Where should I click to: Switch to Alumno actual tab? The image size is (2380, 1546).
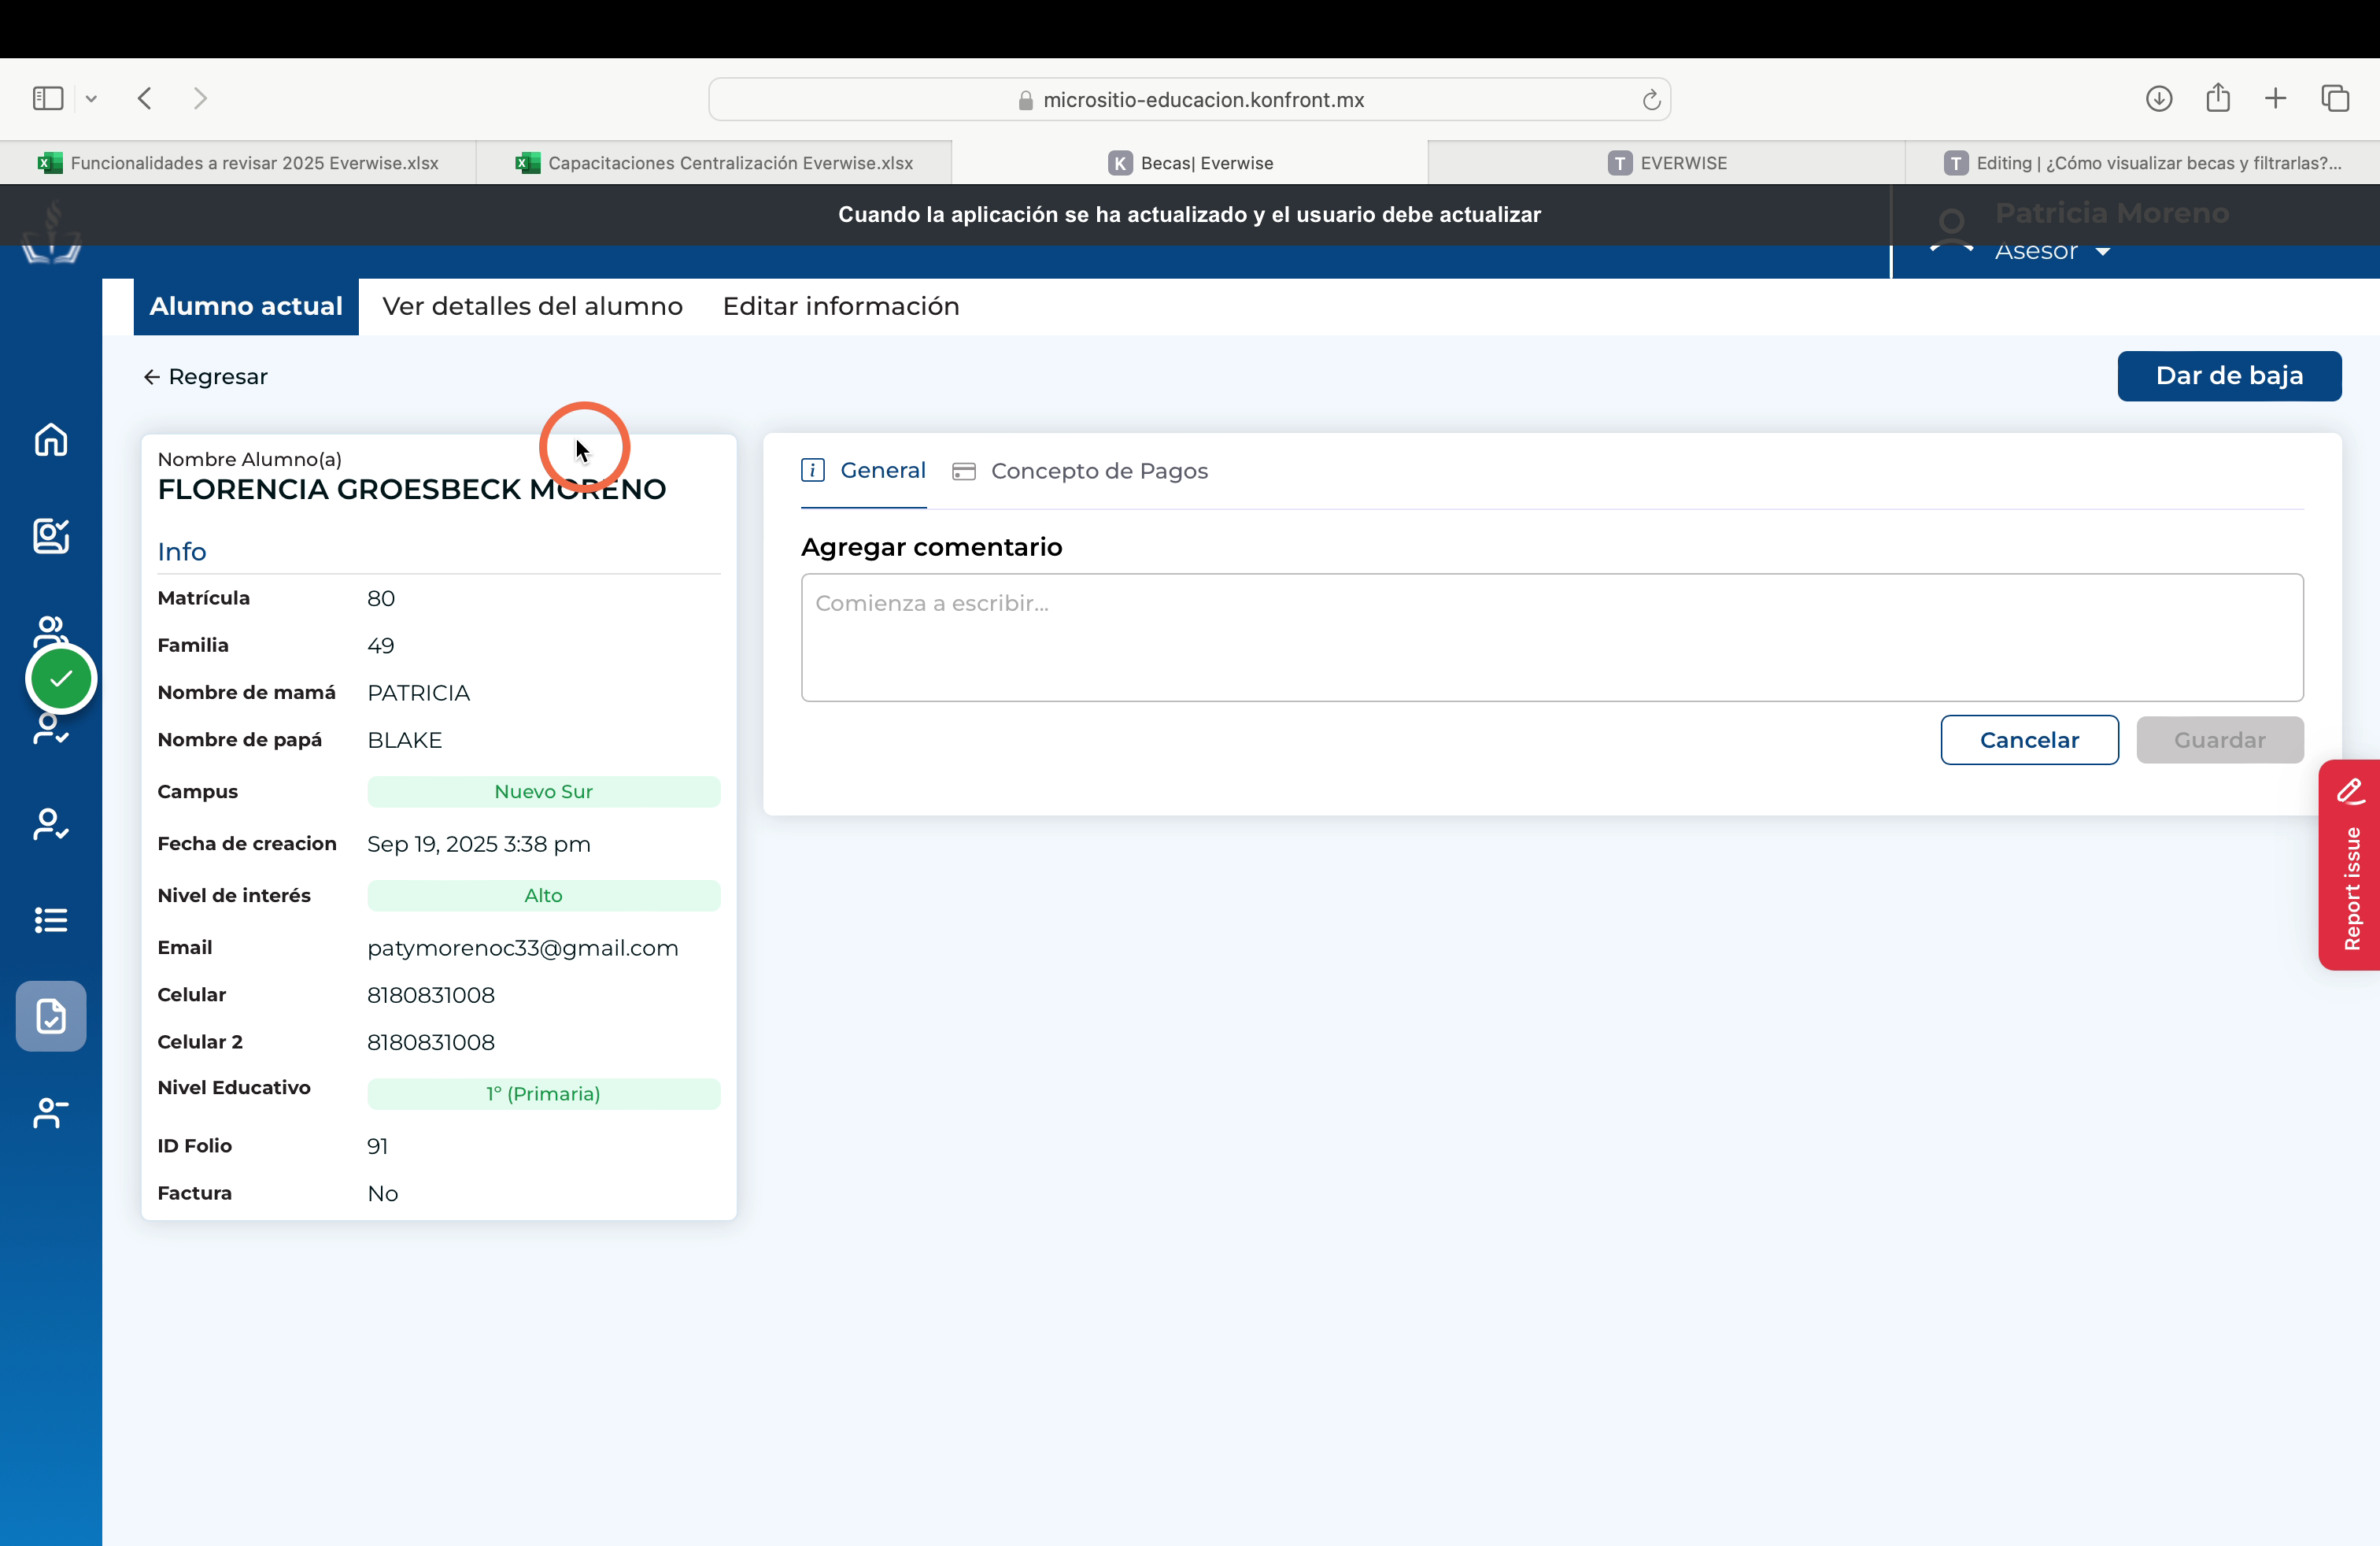pyautogui.click(x=246, y=306)
